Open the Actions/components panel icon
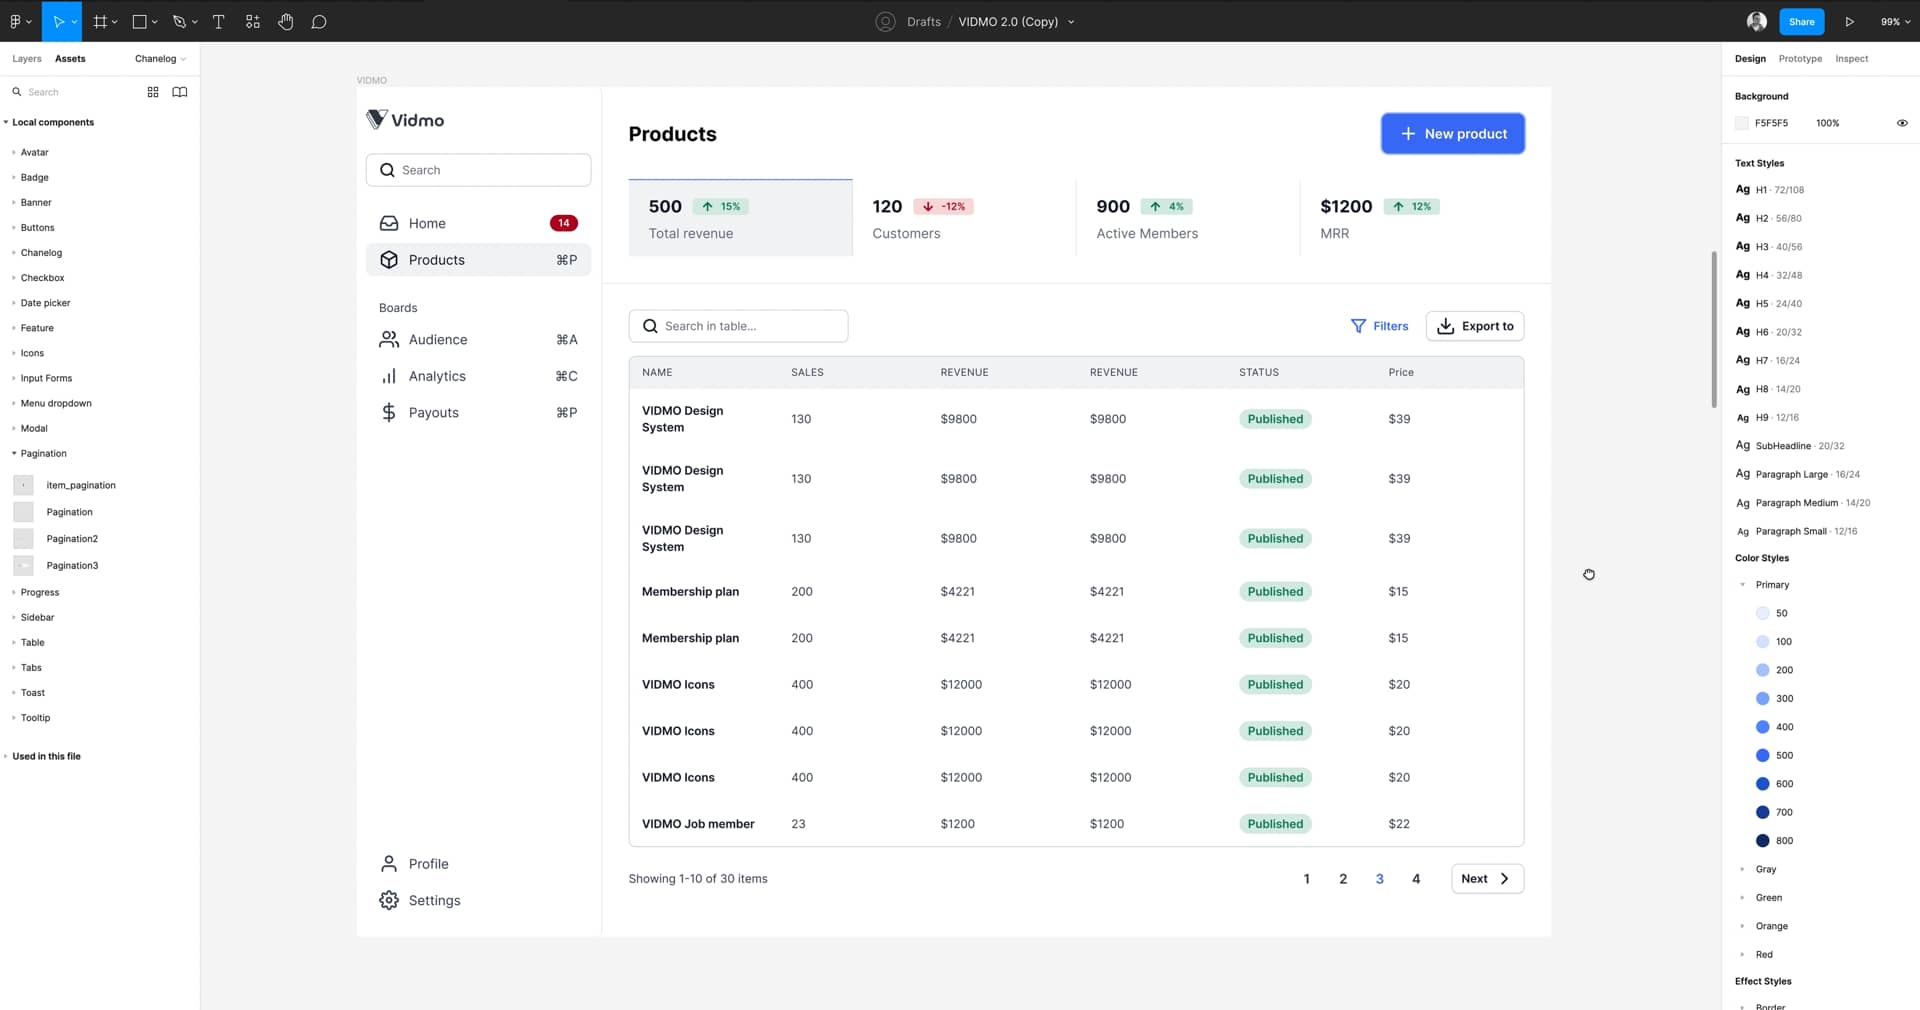This screenshot has height=1010, width=1920. pyautogui.click(x=252, y=21)
